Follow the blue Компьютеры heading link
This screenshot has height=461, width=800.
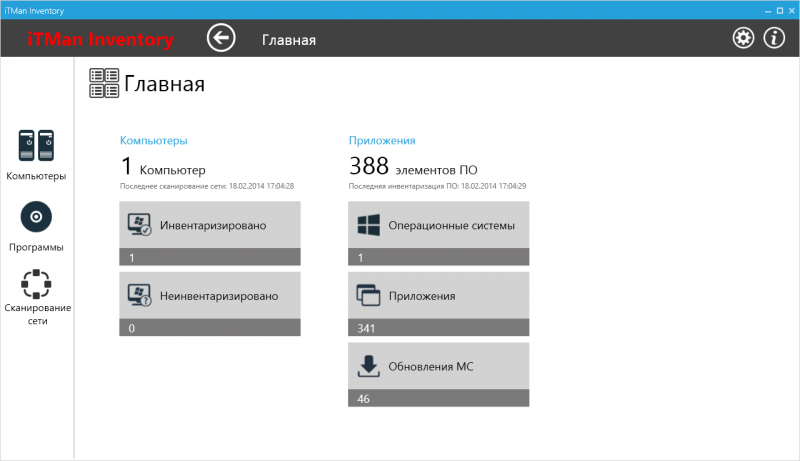click(x=154, y=140)
